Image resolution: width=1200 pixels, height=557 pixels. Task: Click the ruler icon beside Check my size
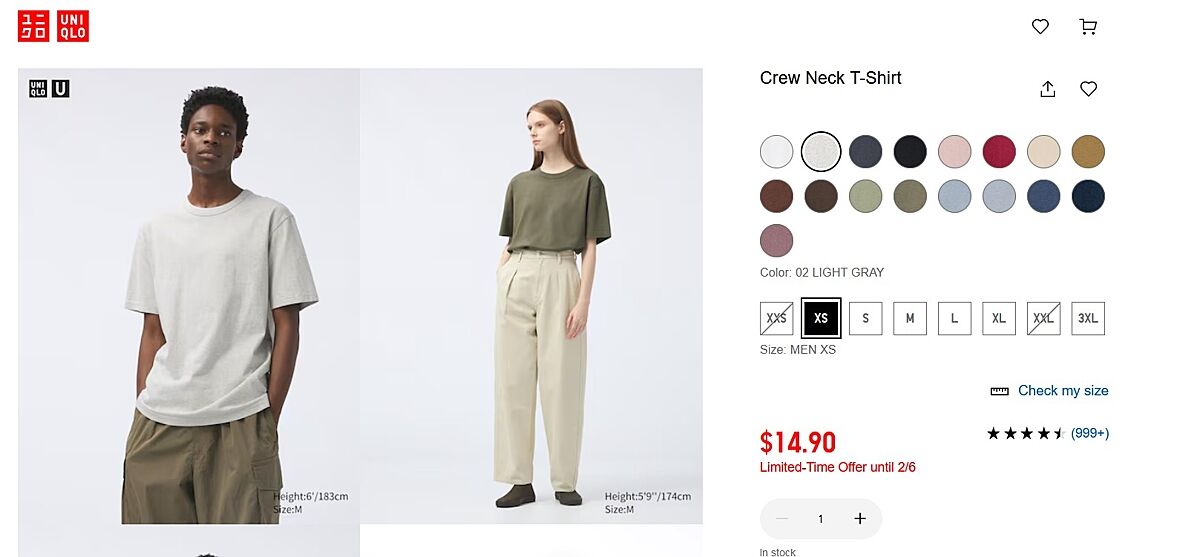click(999, 391)
